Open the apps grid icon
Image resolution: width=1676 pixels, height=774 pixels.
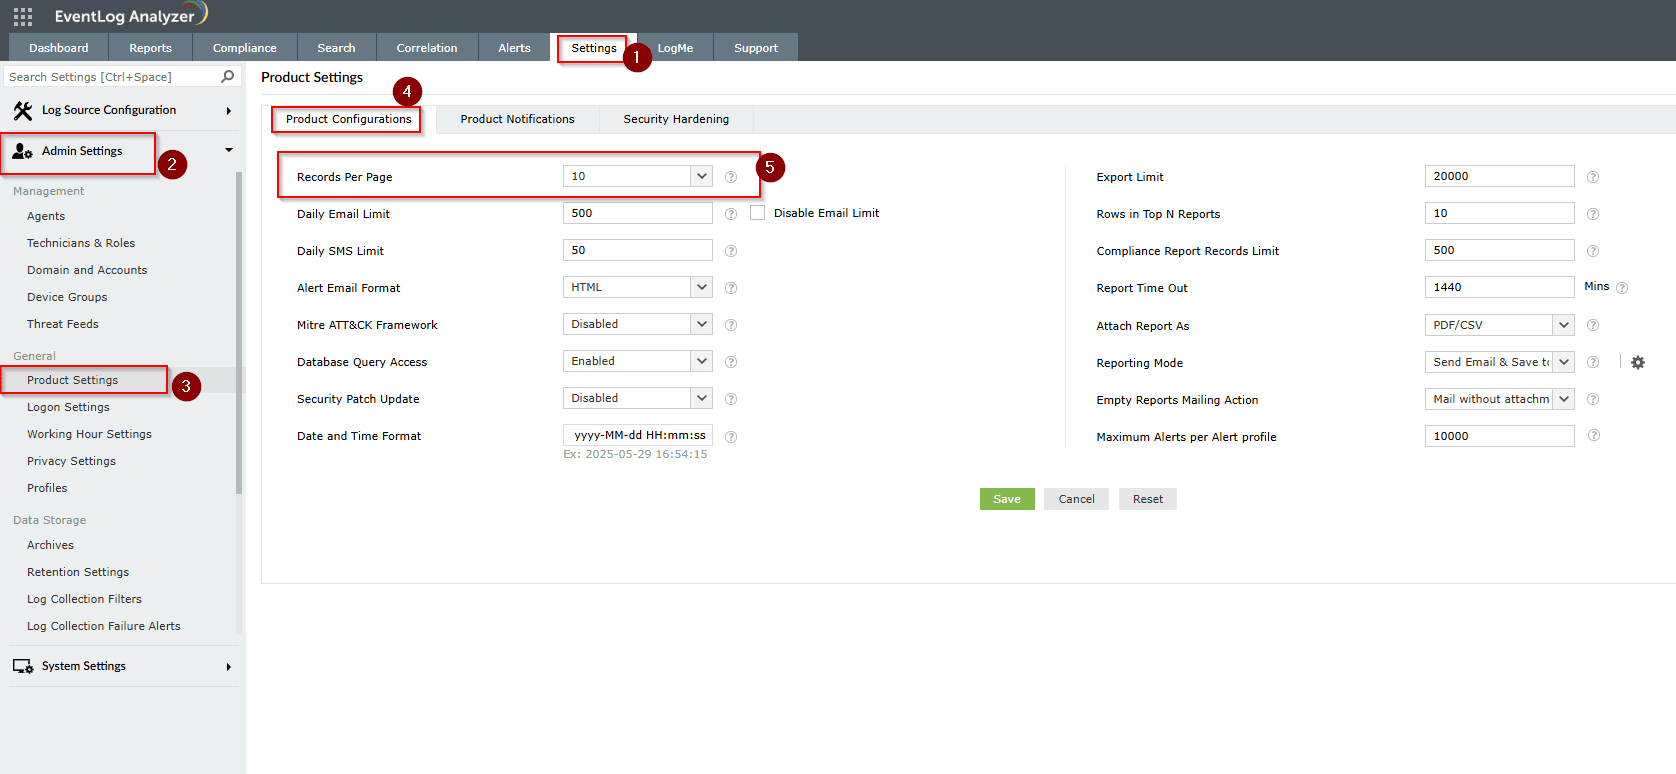click(23, 16)
